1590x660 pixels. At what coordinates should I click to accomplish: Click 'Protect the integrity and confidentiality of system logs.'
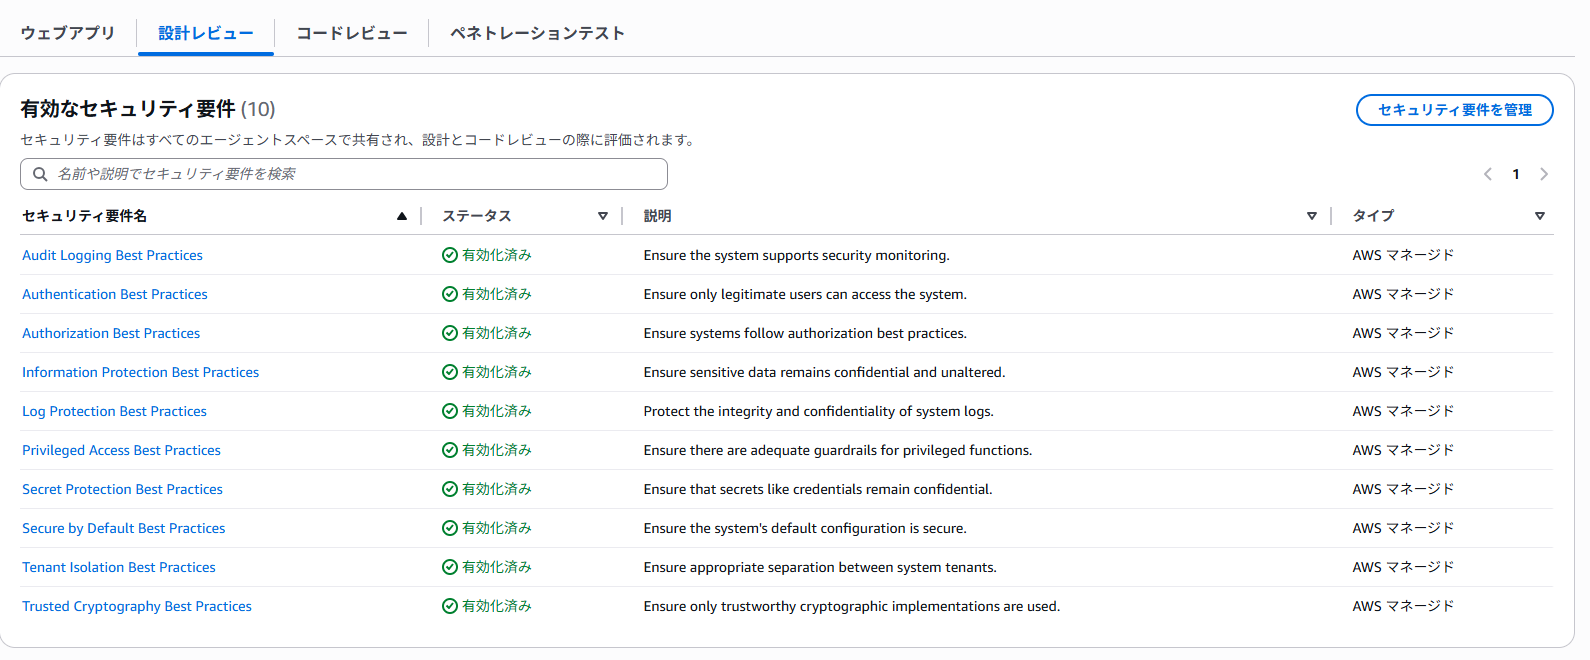coord(818,411)
